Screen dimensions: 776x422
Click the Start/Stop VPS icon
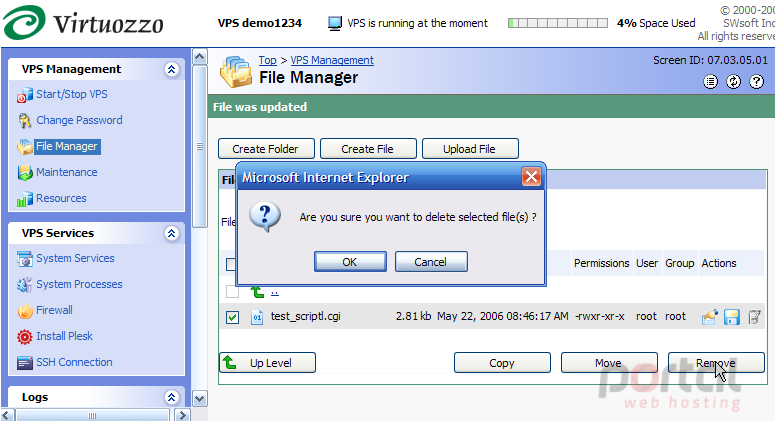tap(25, 94)
